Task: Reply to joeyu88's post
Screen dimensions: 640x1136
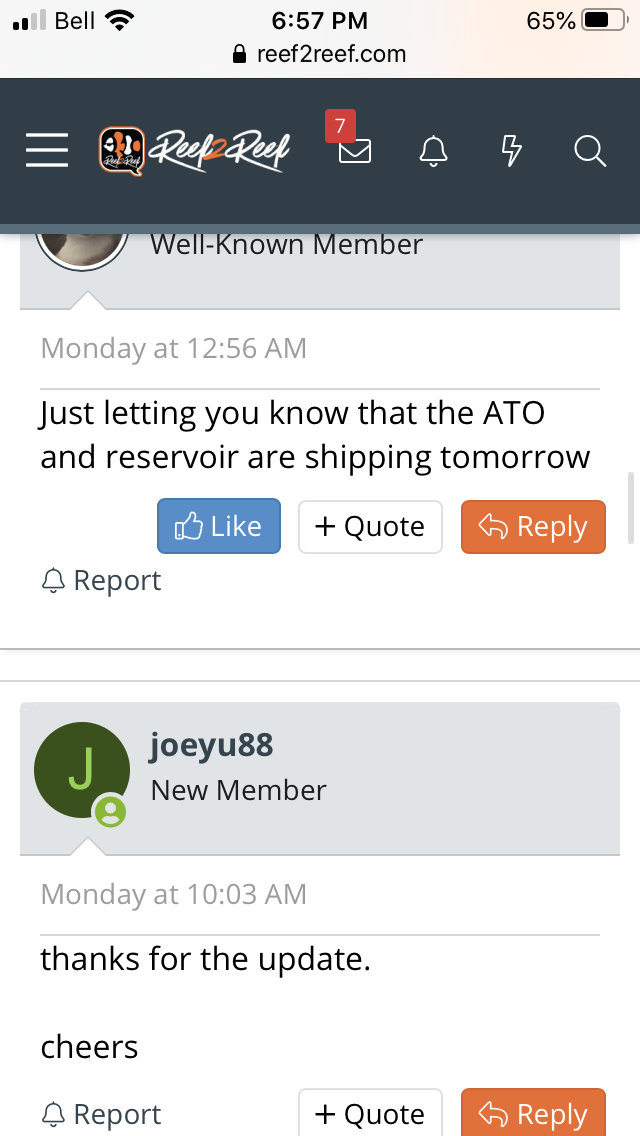Action: click(533, 1114)
